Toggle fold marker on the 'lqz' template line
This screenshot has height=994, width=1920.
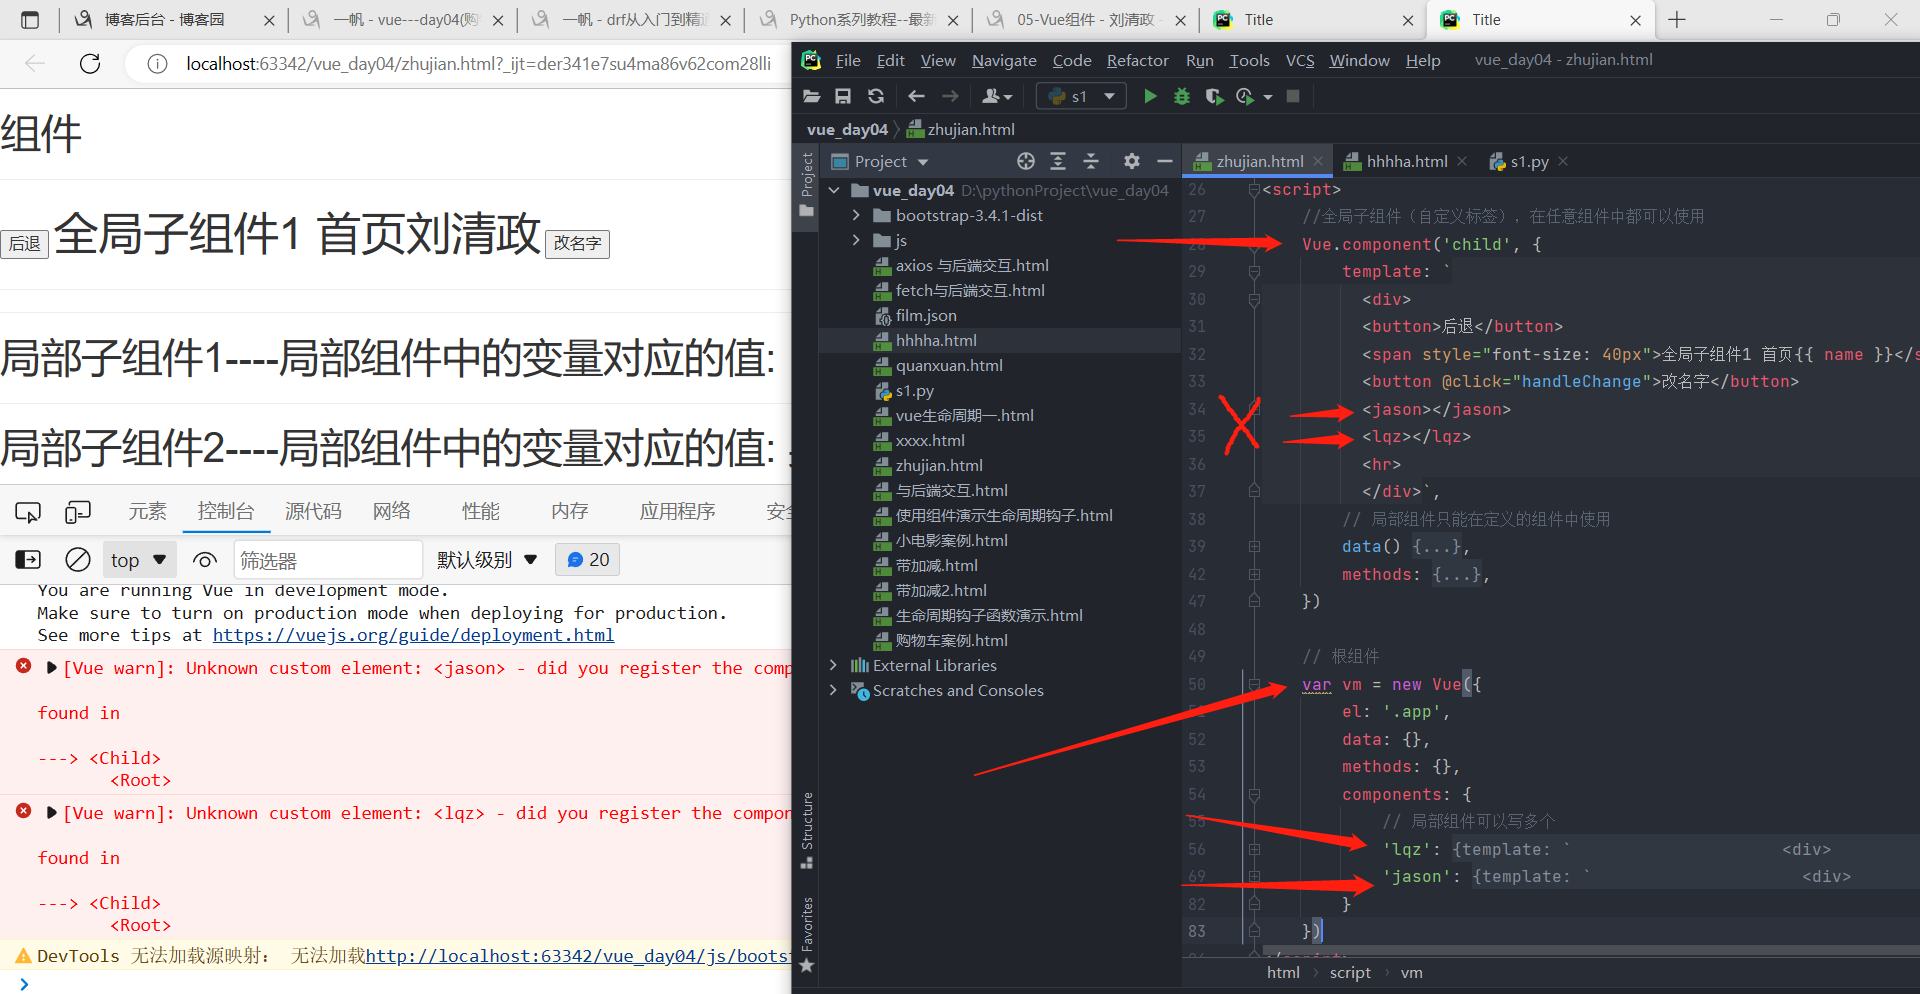pyautogui.click(x=1254, y=849)
